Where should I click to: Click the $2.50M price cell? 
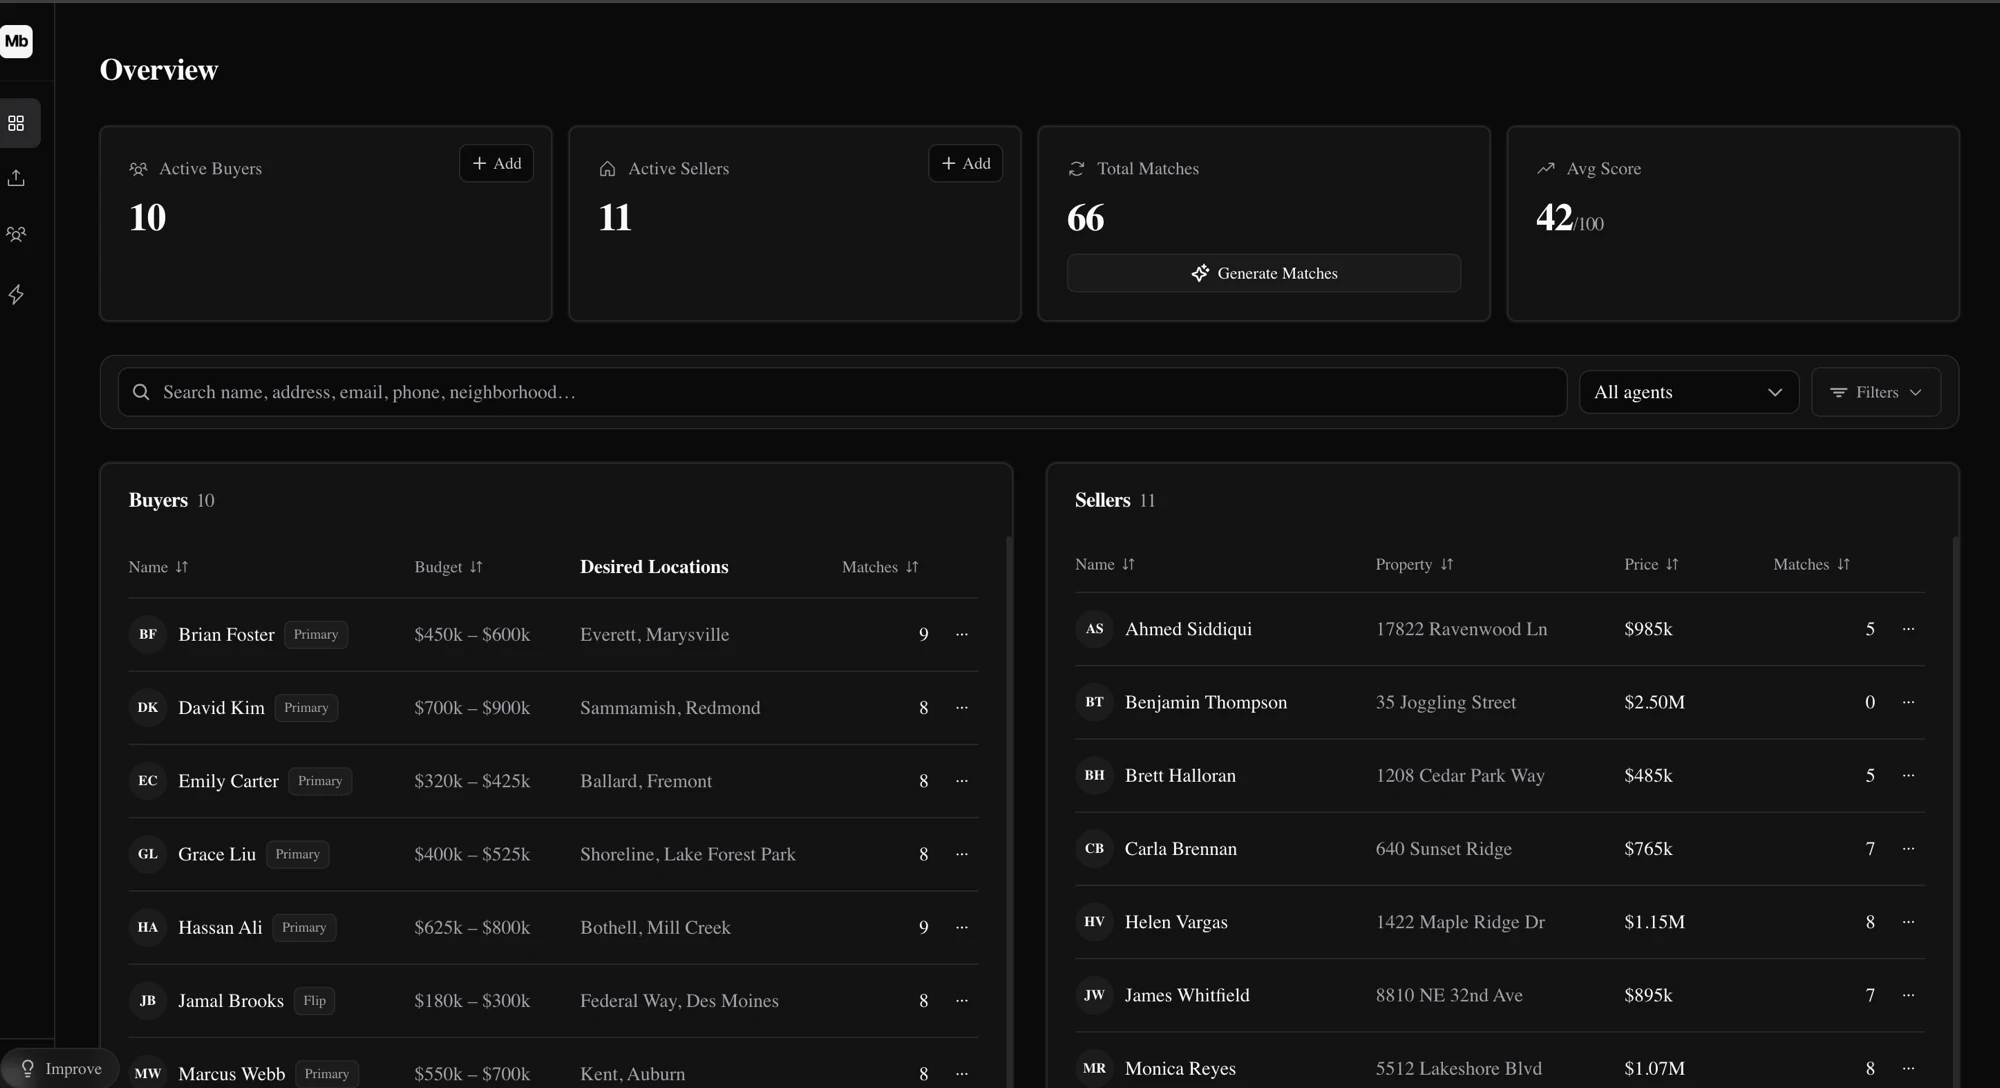pos(1654,702)
